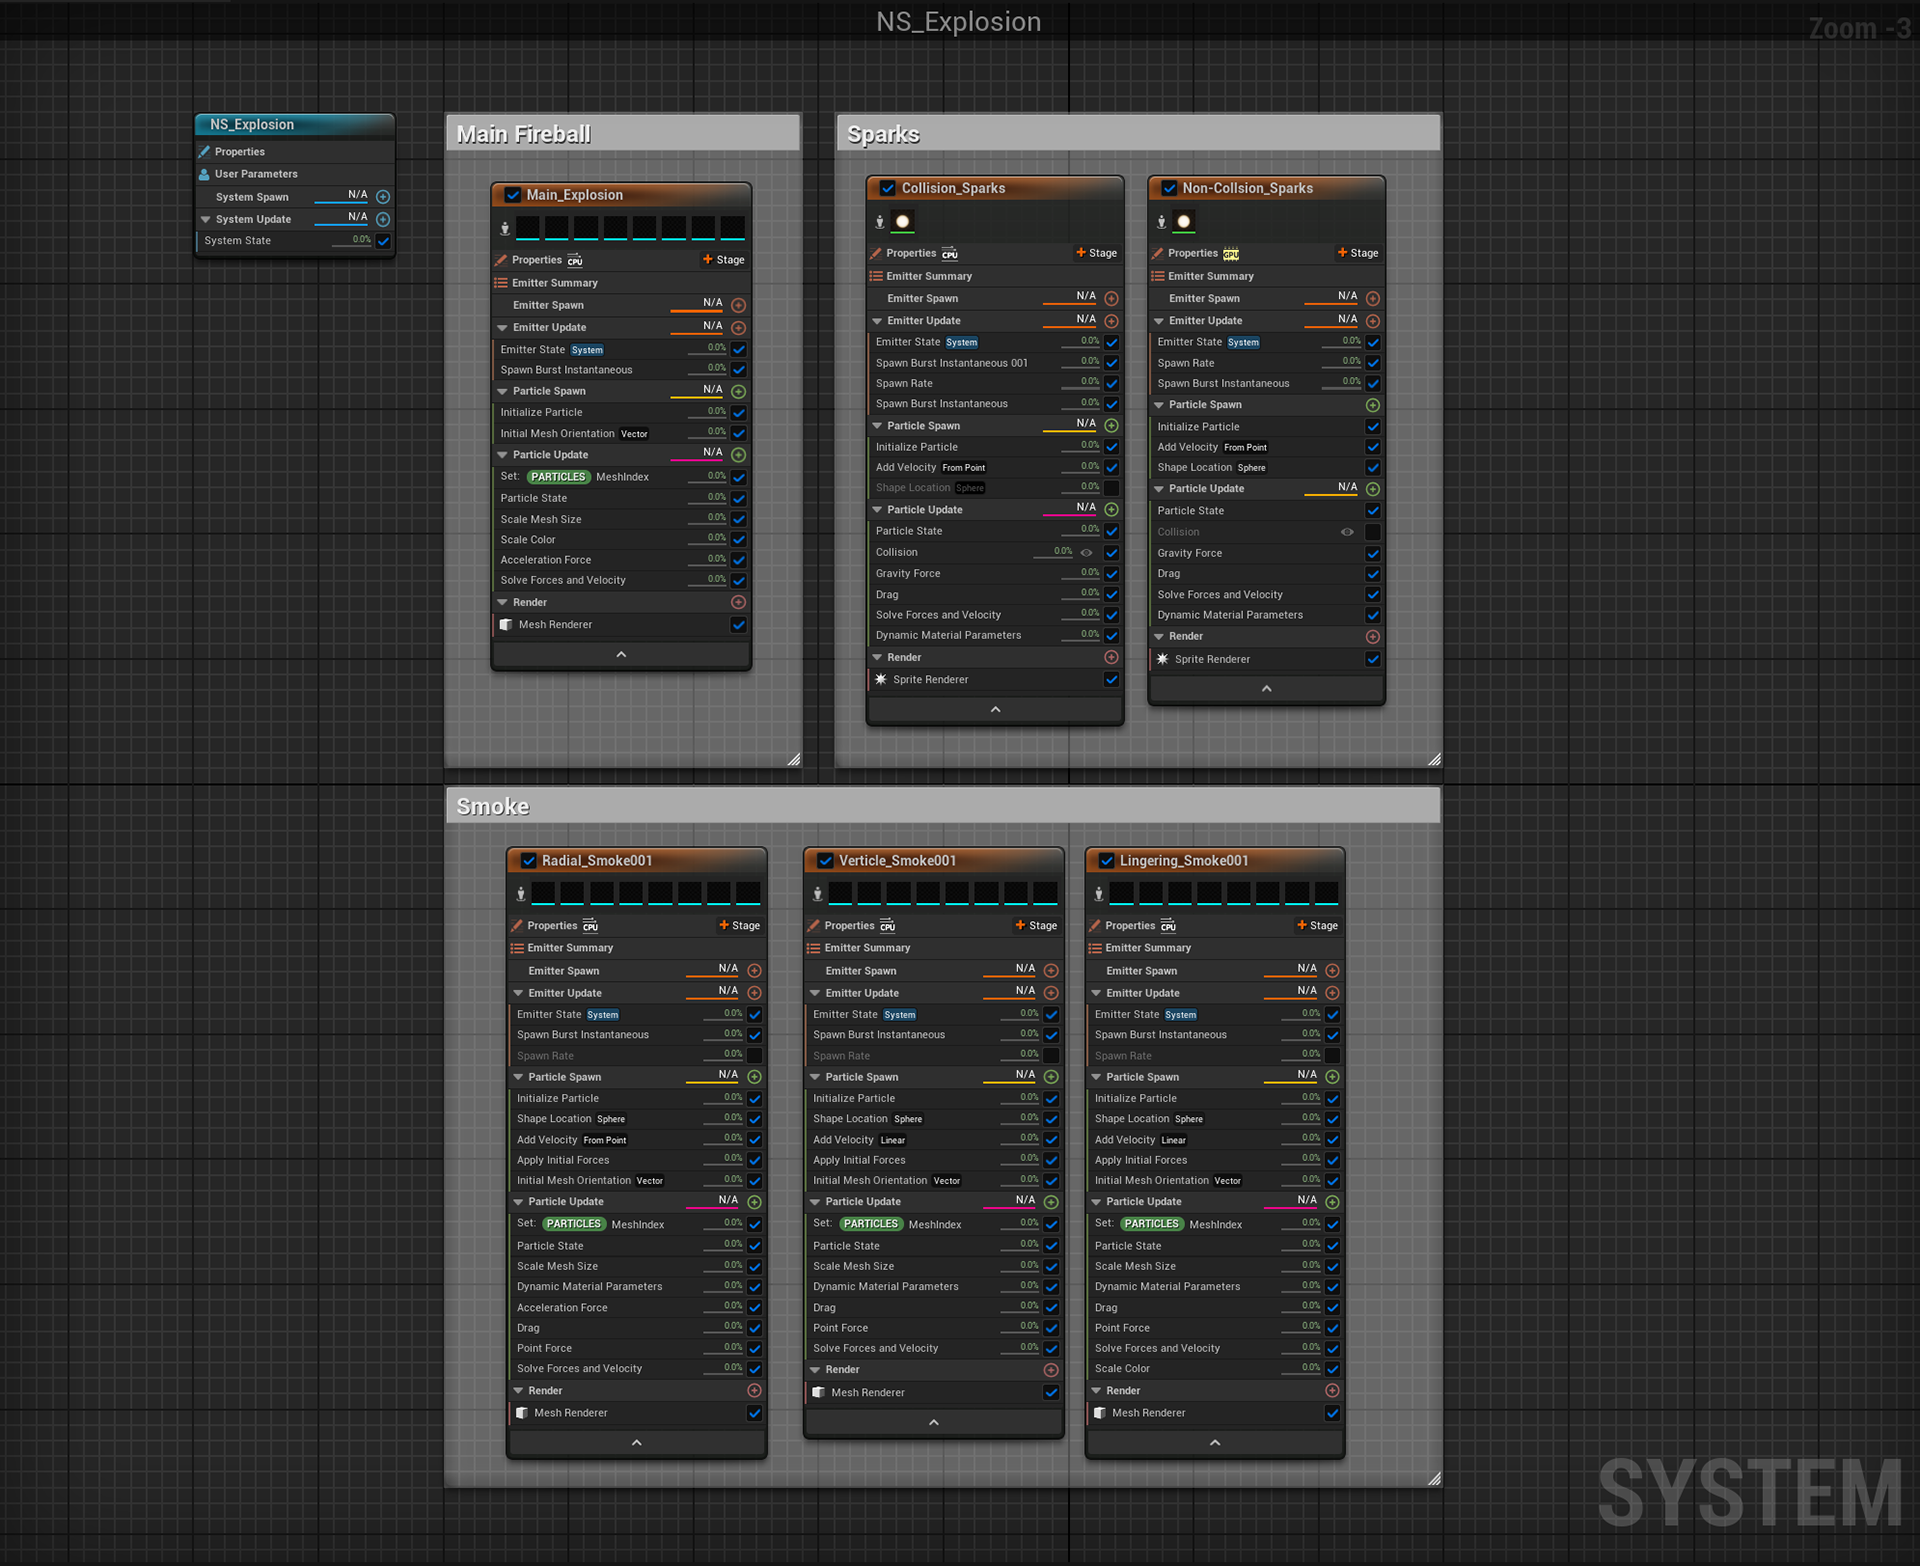The image size is (1920, 1566).
Task: Select Emitter Summary in Radial_Smoke001
Action: (570, 948)
